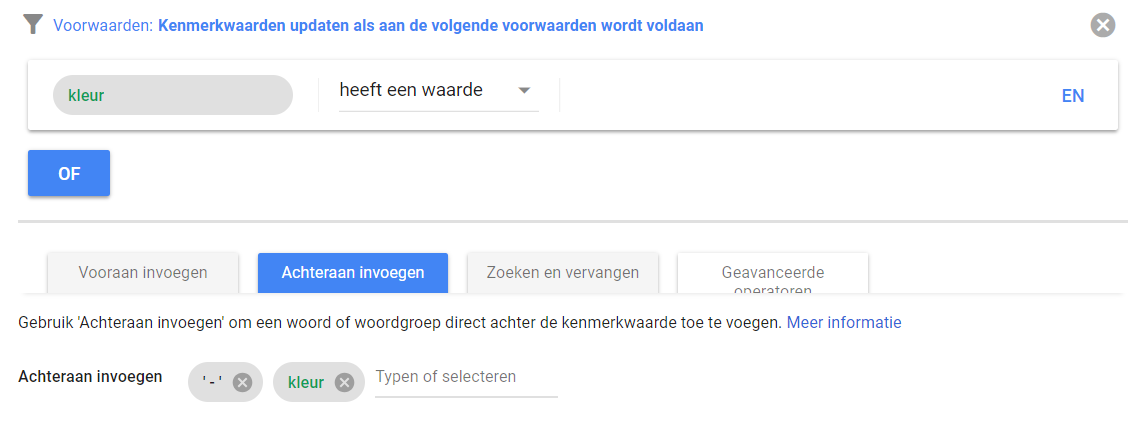Remove the kleur chip from Achteraan invoegen

click(344, 382)
